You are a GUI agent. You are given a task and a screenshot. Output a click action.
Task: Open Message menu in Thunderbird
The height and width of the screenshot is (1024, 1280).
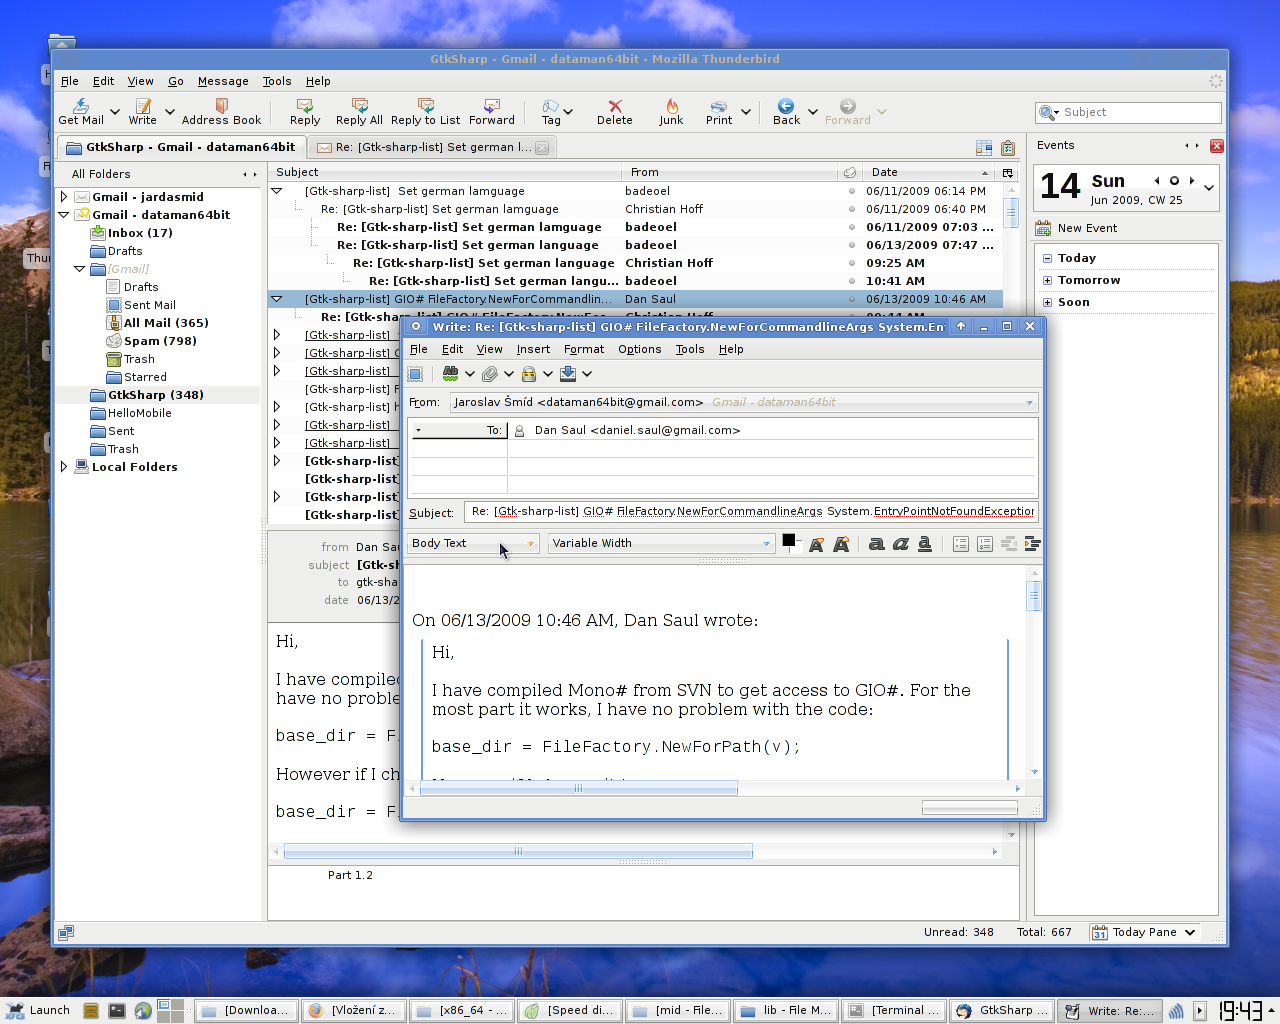pyautogui.click(x=223, y=81)
